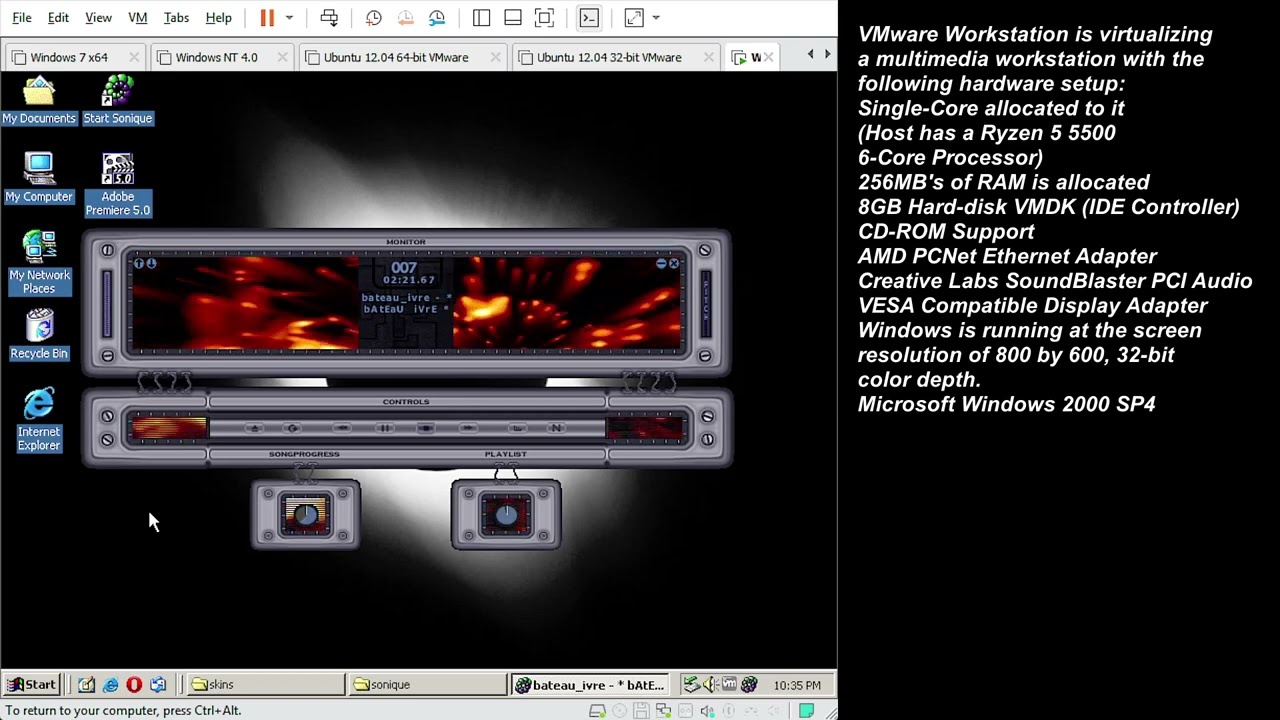Screen dimensions: 1280x720
Task: Toggle VMware console view
Action: point(589,18)
